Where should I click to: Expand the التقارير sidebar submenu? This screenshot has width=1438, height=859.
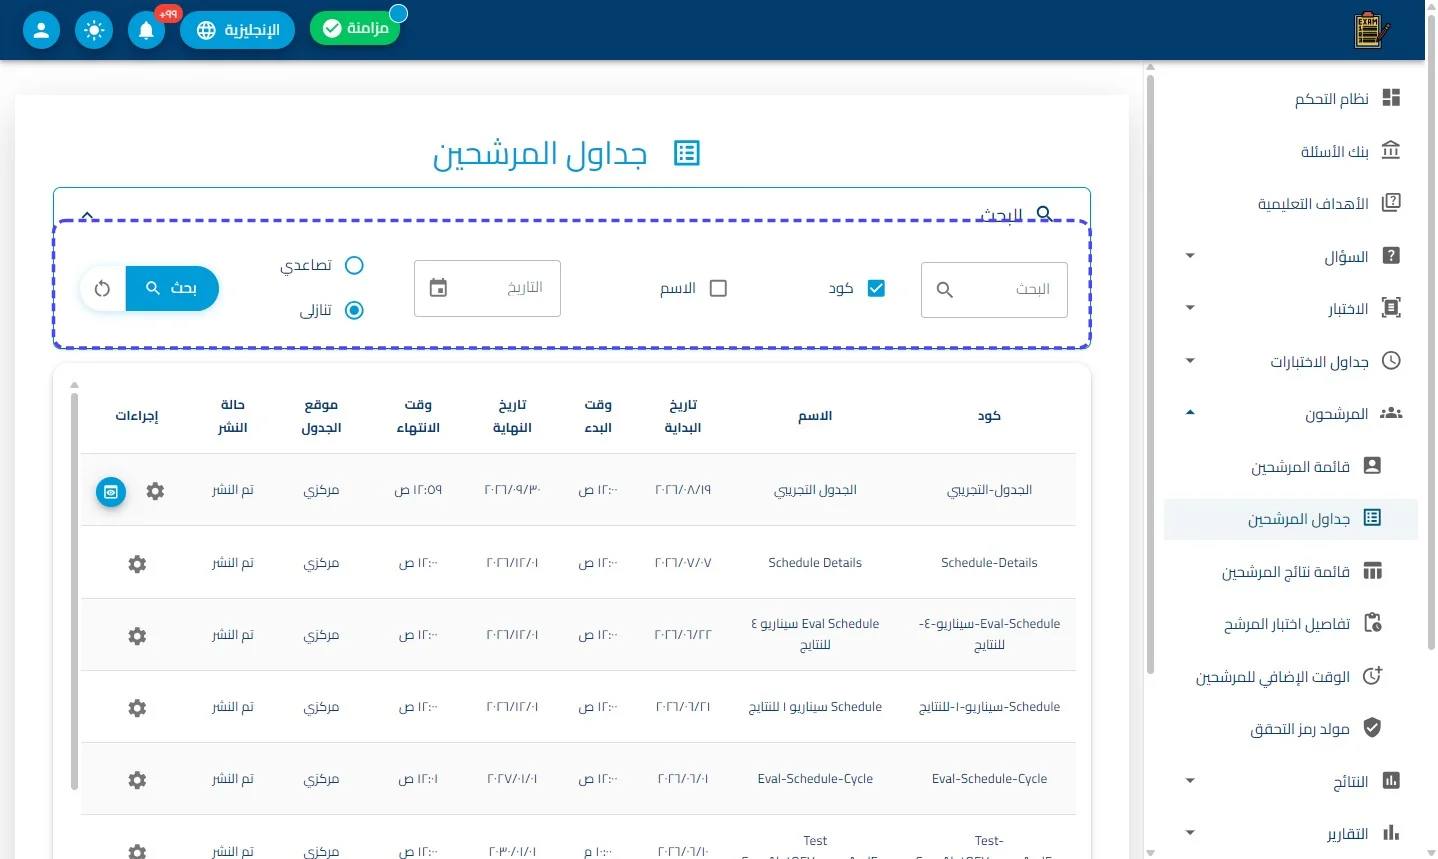1190,833
